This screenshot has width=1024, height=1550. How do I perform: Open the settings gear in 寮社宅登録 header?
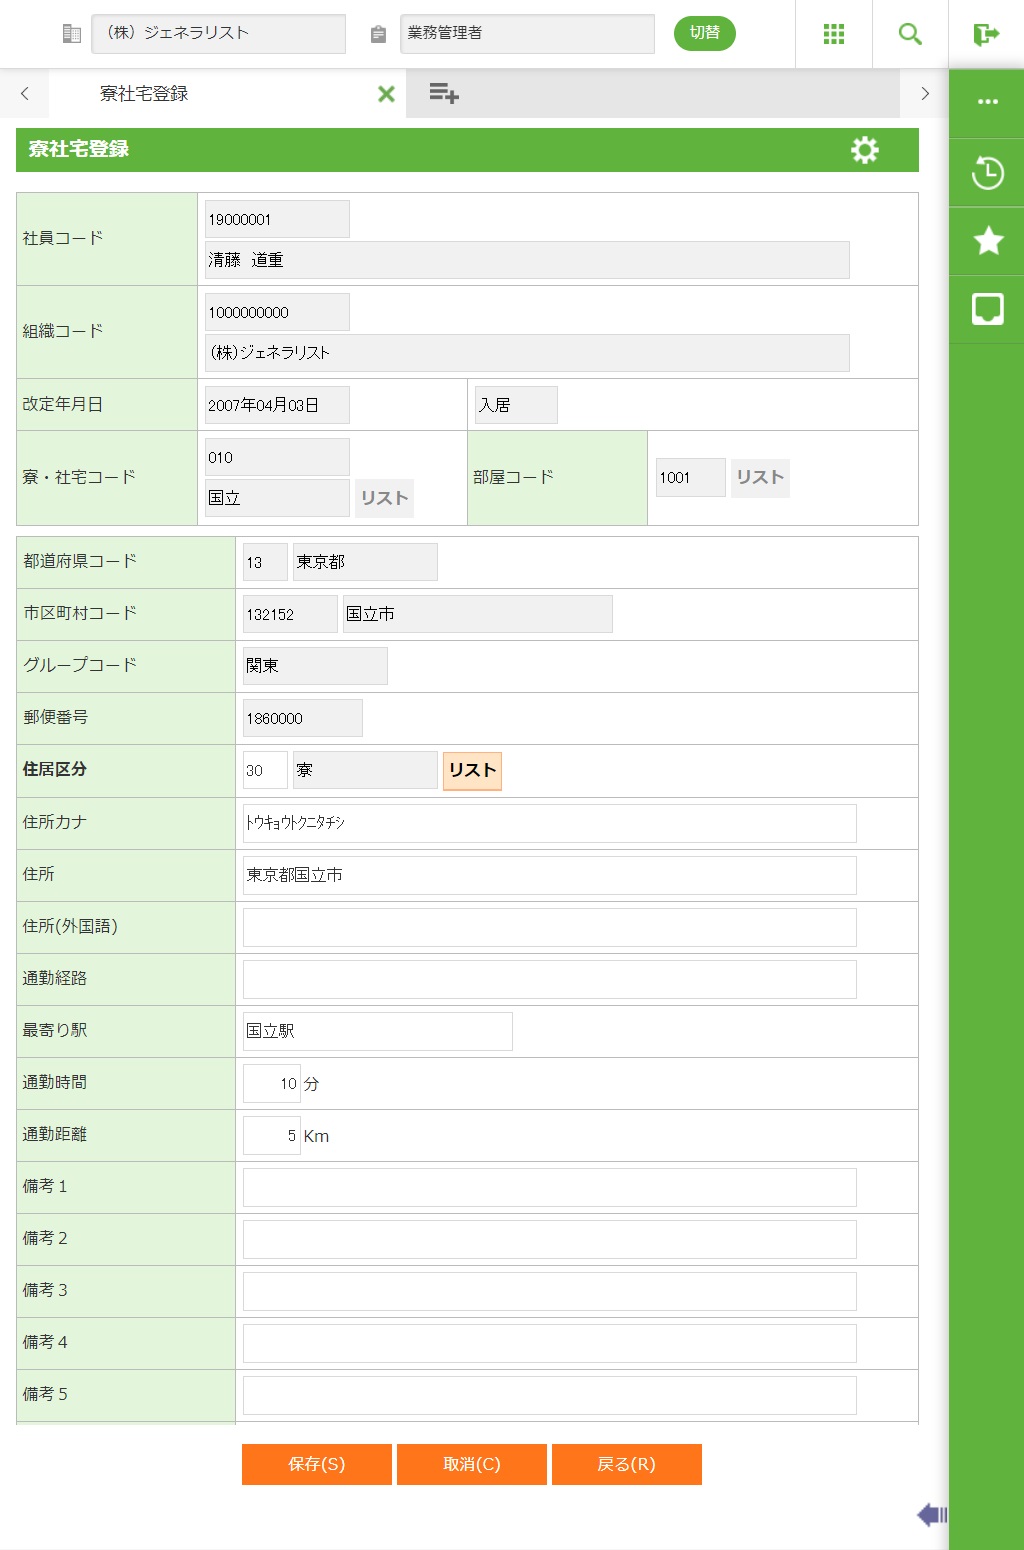pos(864,150)
